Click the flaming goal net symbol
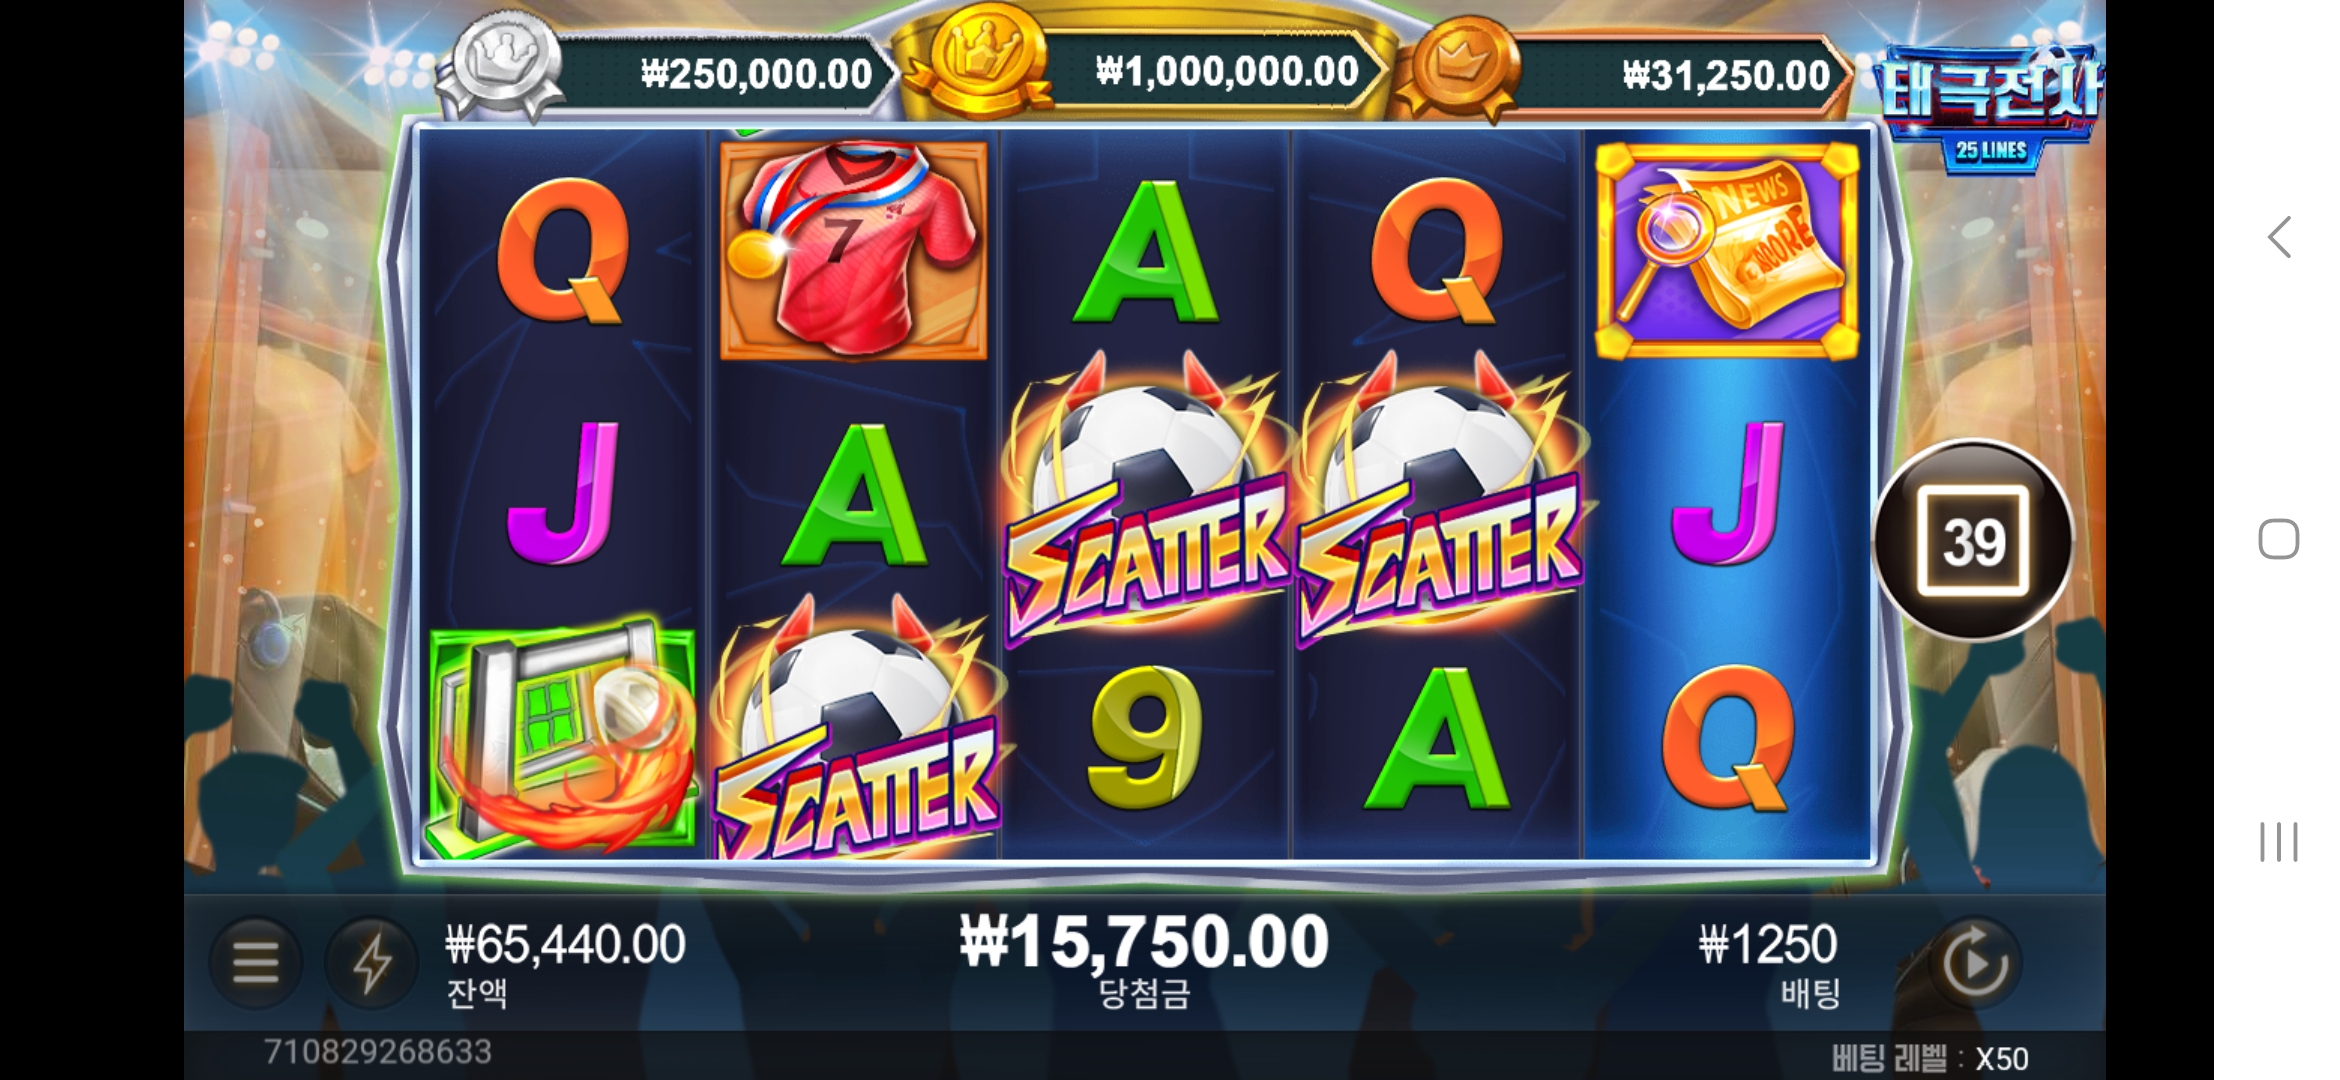This screenshot has height=1080, width=2340. click(562, 740)
